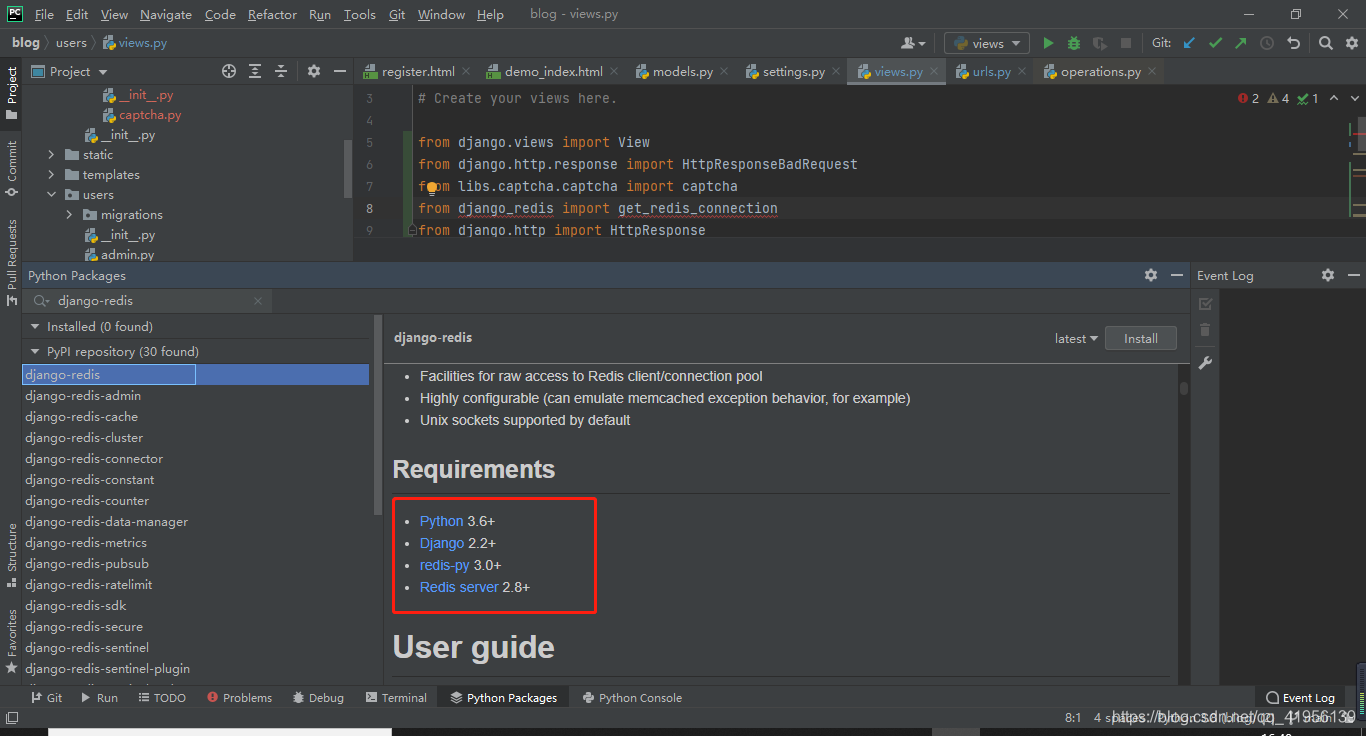This screenshot has width=1366, height=736.
Task: Click the Stop square icon in the toolbar
Action: coord(1126,43)
